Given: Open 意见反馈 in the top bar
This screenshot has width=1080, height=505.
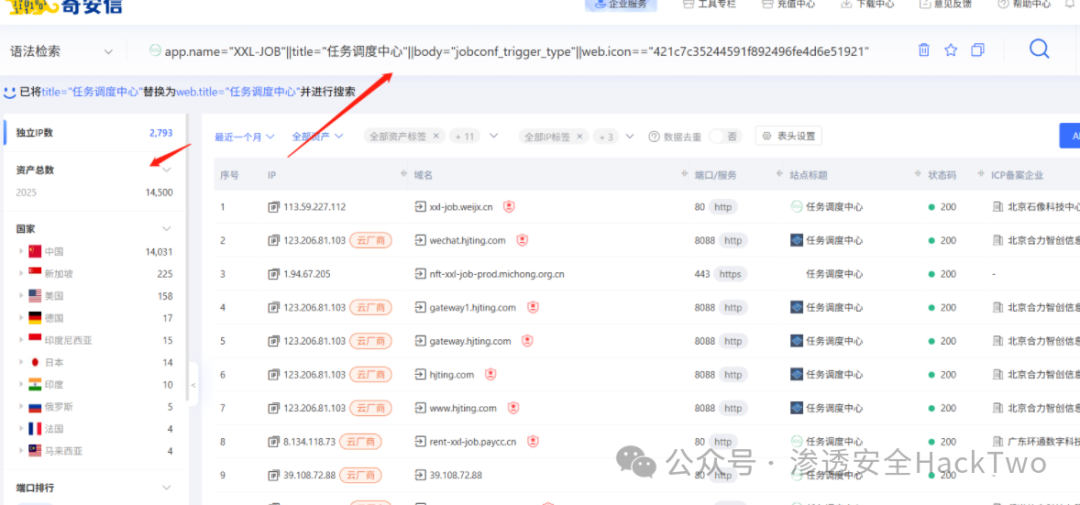Looking at the screenshot, I should (x=946, y=4).
